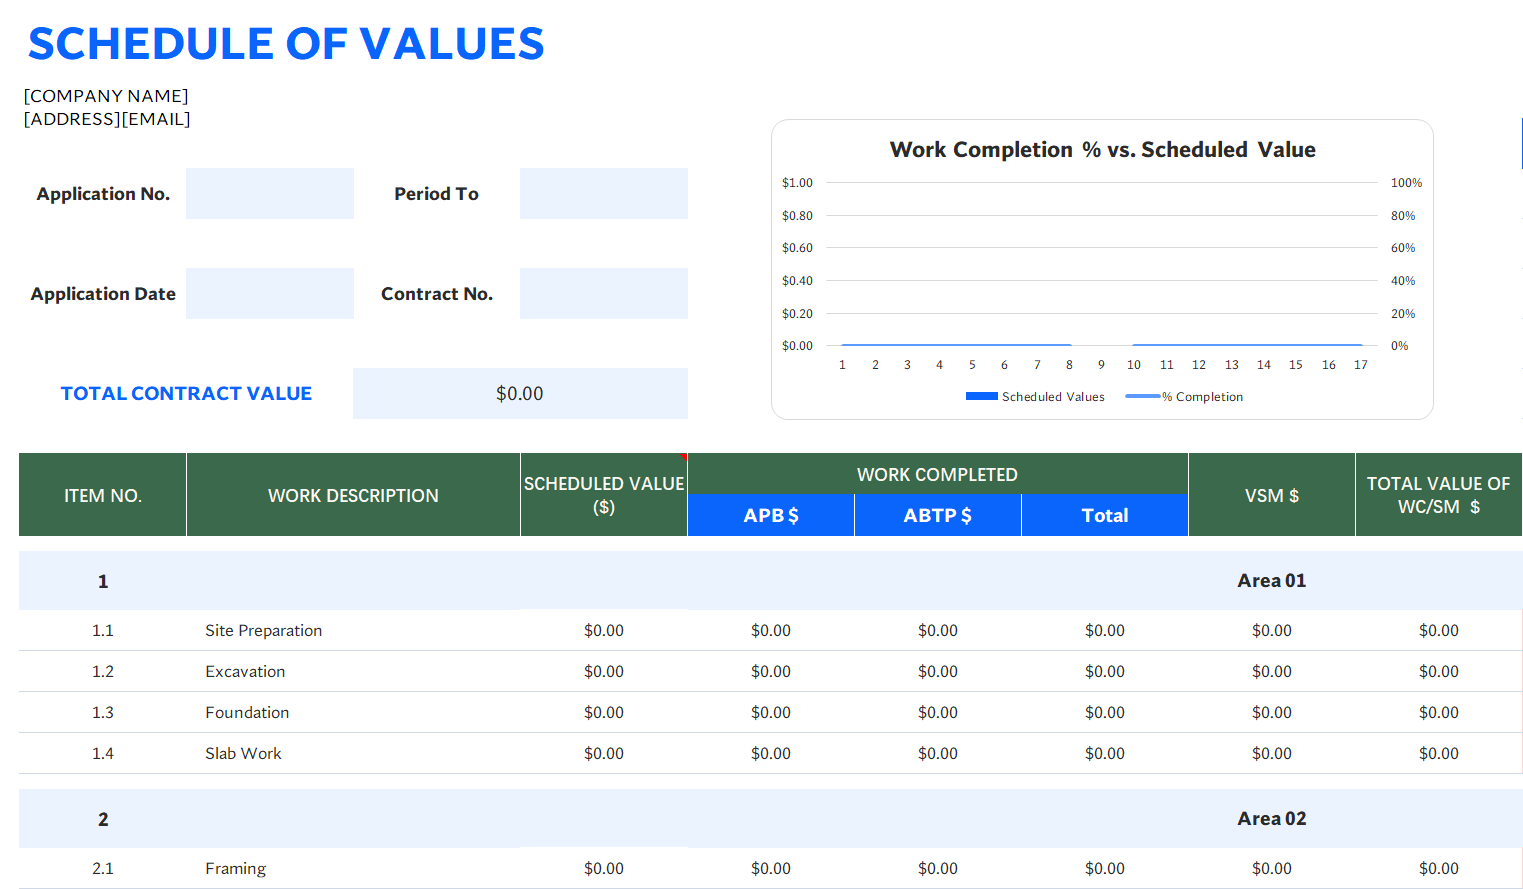
Task: Select the WORK DESCRIPTION column header
Action: [x=353, y=495]
